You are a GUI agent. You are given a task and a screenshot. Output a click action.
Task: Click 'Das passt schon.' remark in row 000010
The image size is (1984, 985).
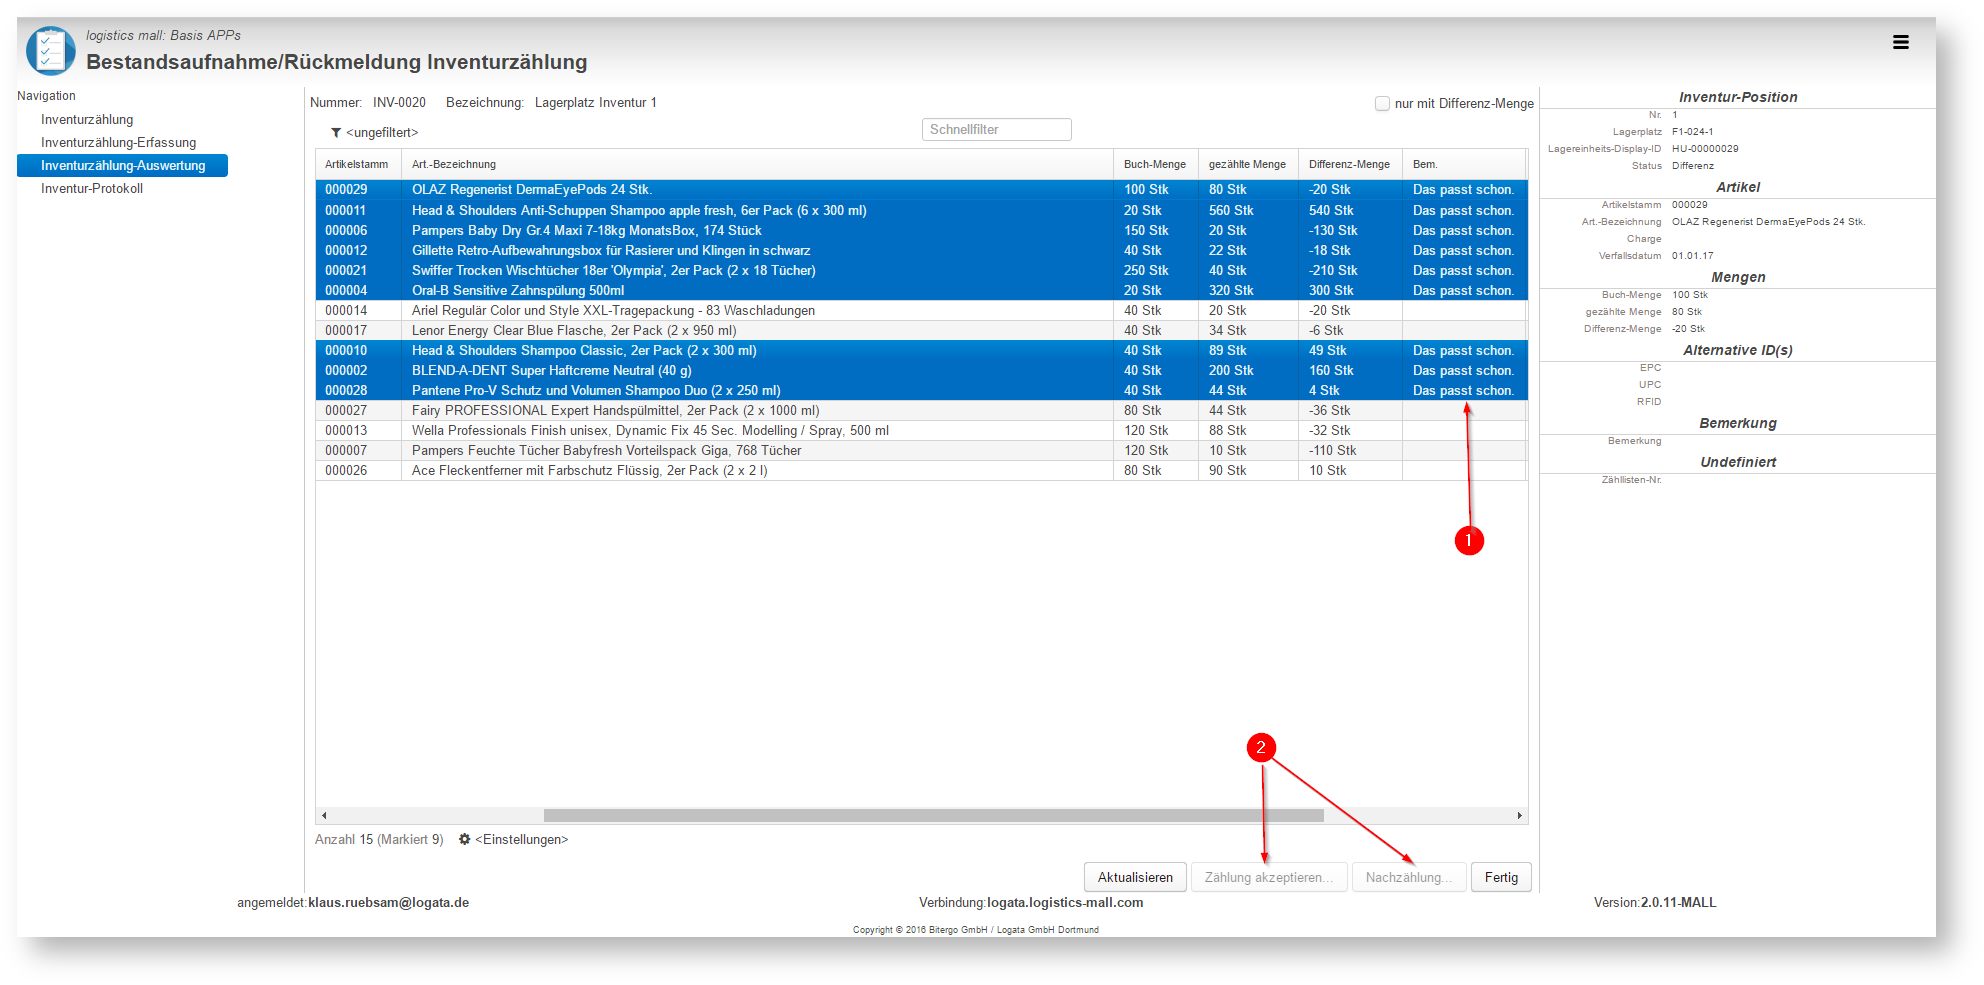[1463, 350]
